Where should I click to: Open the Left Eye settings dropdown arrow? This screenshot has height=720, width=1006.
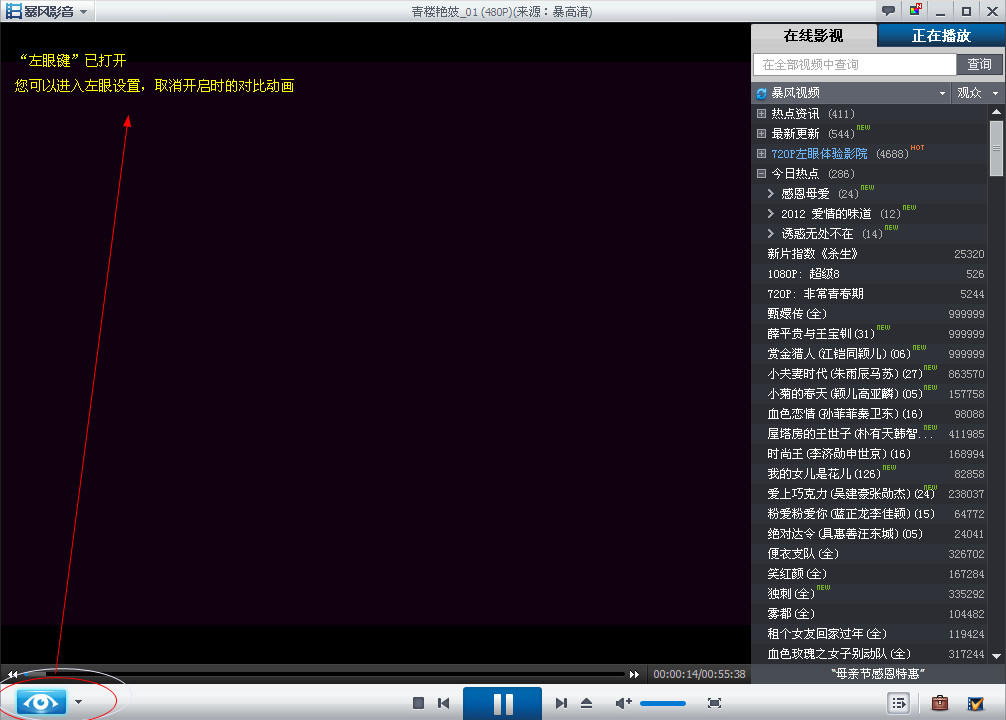pos(78,702)
